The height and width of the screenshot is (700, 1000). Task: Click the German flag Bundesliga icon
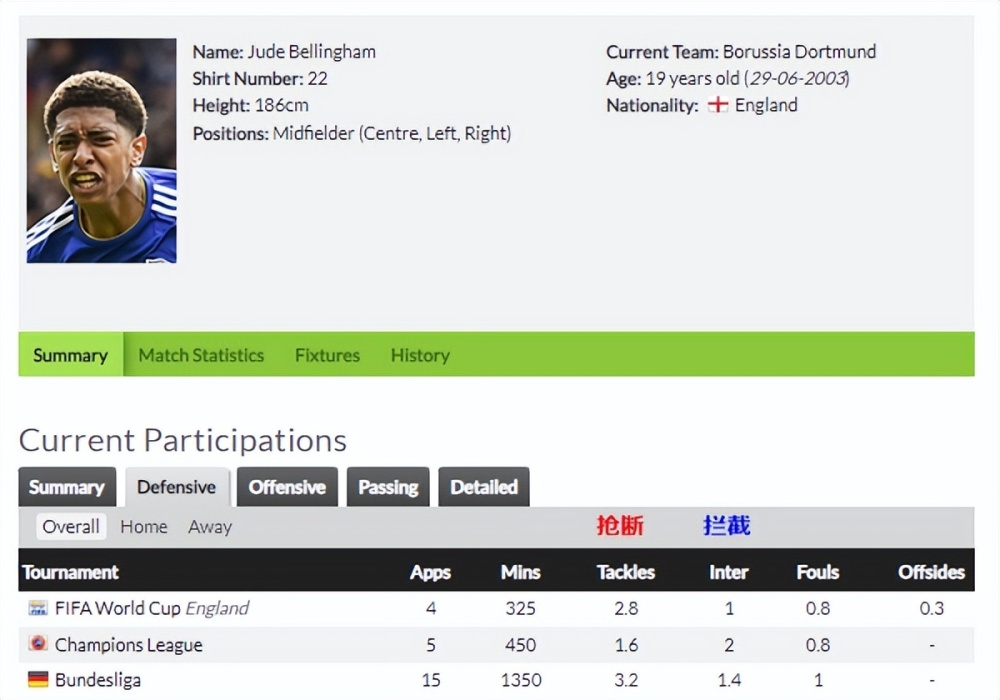point(38,680)
